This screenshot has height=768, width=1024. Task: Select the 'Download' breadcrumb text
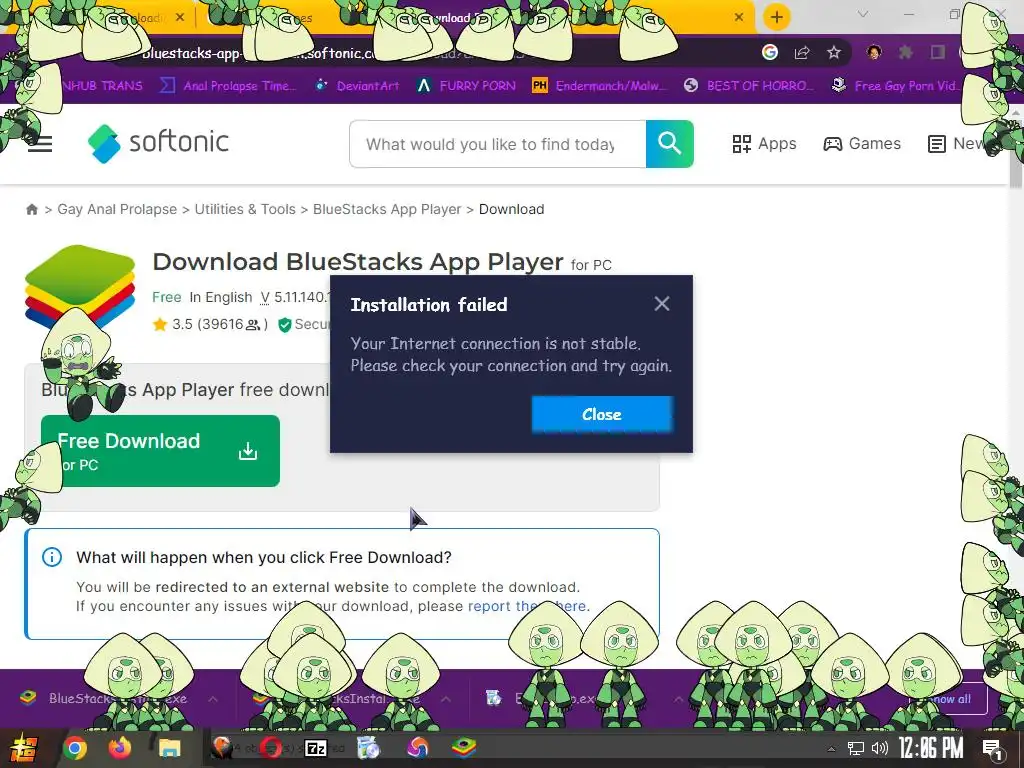[x=511, y=209]
